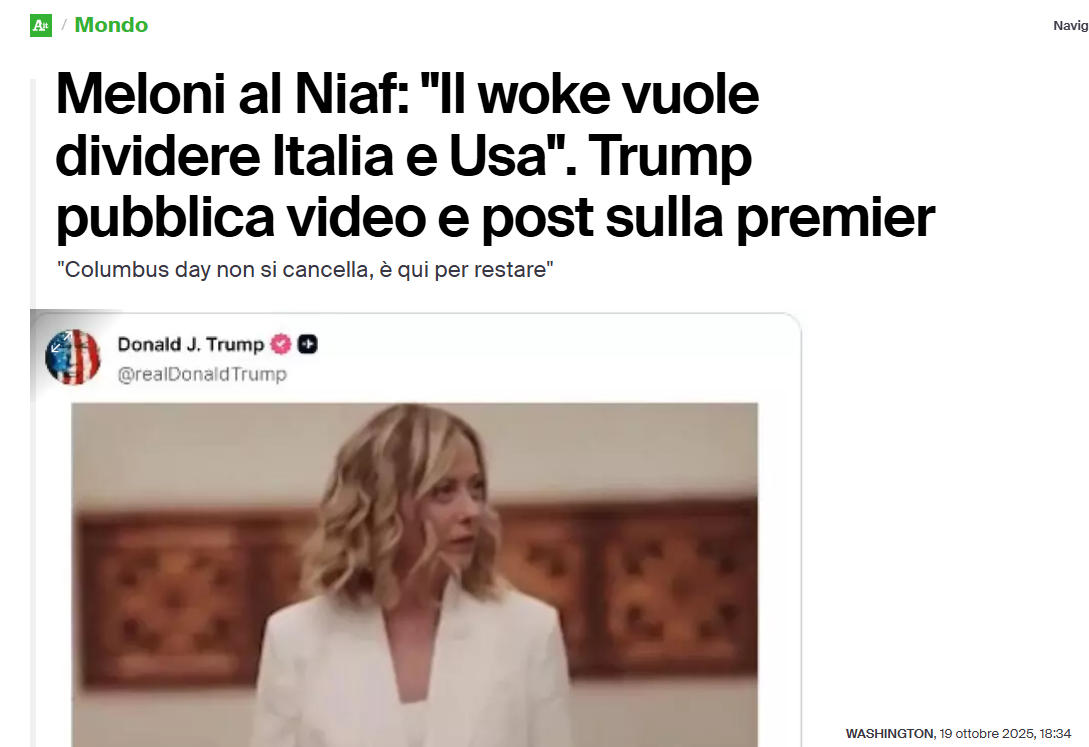This screenshot has height=747, width=1089.
Task: Open the green site logo home icon
Action: click(41, 26)
